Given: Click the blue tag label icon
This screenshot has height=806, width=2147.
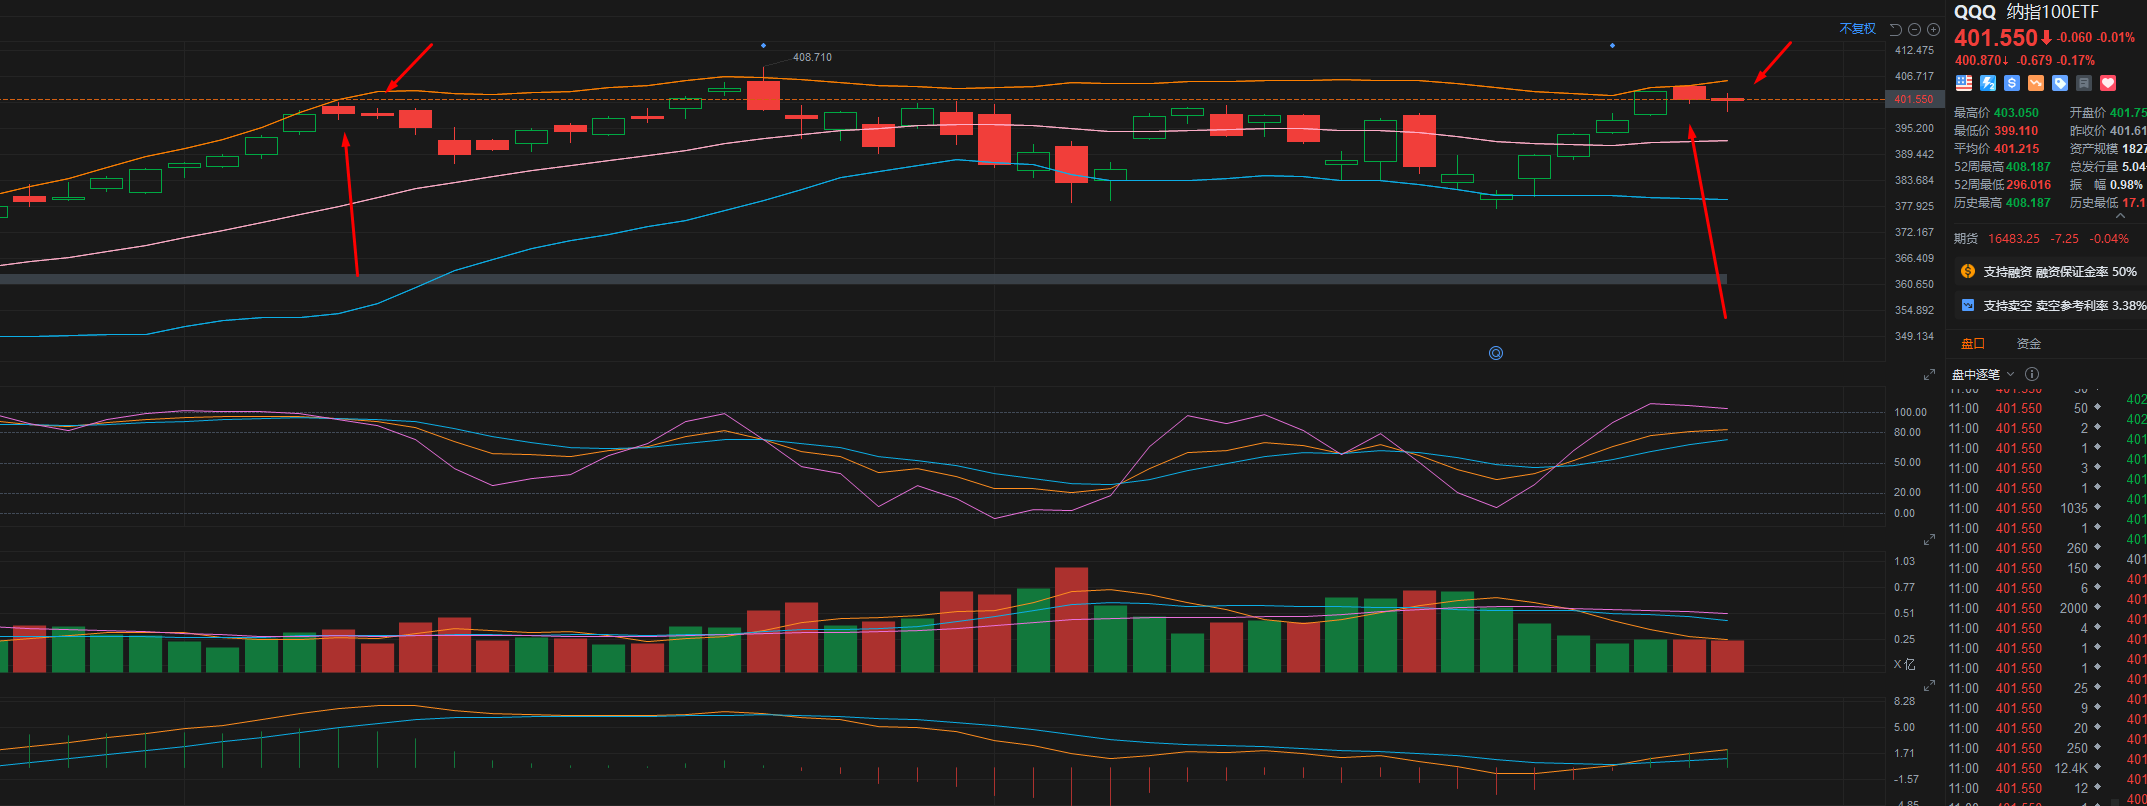Looking at the screenshot, I should [2060, 83].
